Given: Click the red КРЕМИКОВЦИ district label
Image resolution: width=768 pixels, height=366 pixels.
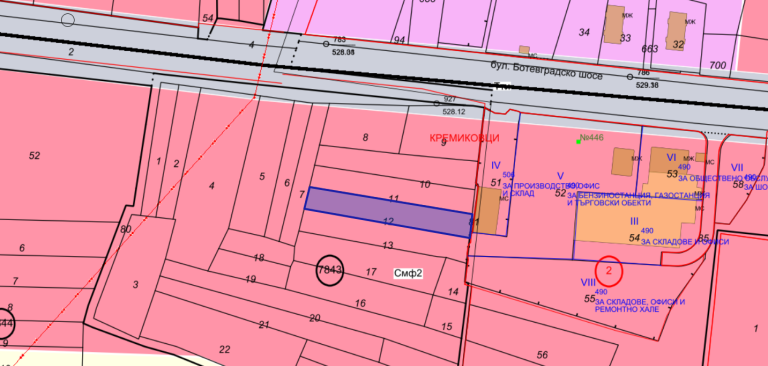Looking at the screenshot, I should click(464, 138).
